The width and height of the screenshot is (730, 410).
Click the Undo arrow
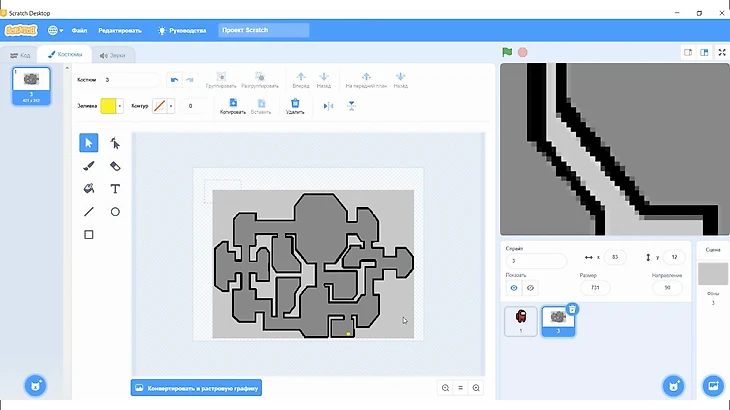174,80
